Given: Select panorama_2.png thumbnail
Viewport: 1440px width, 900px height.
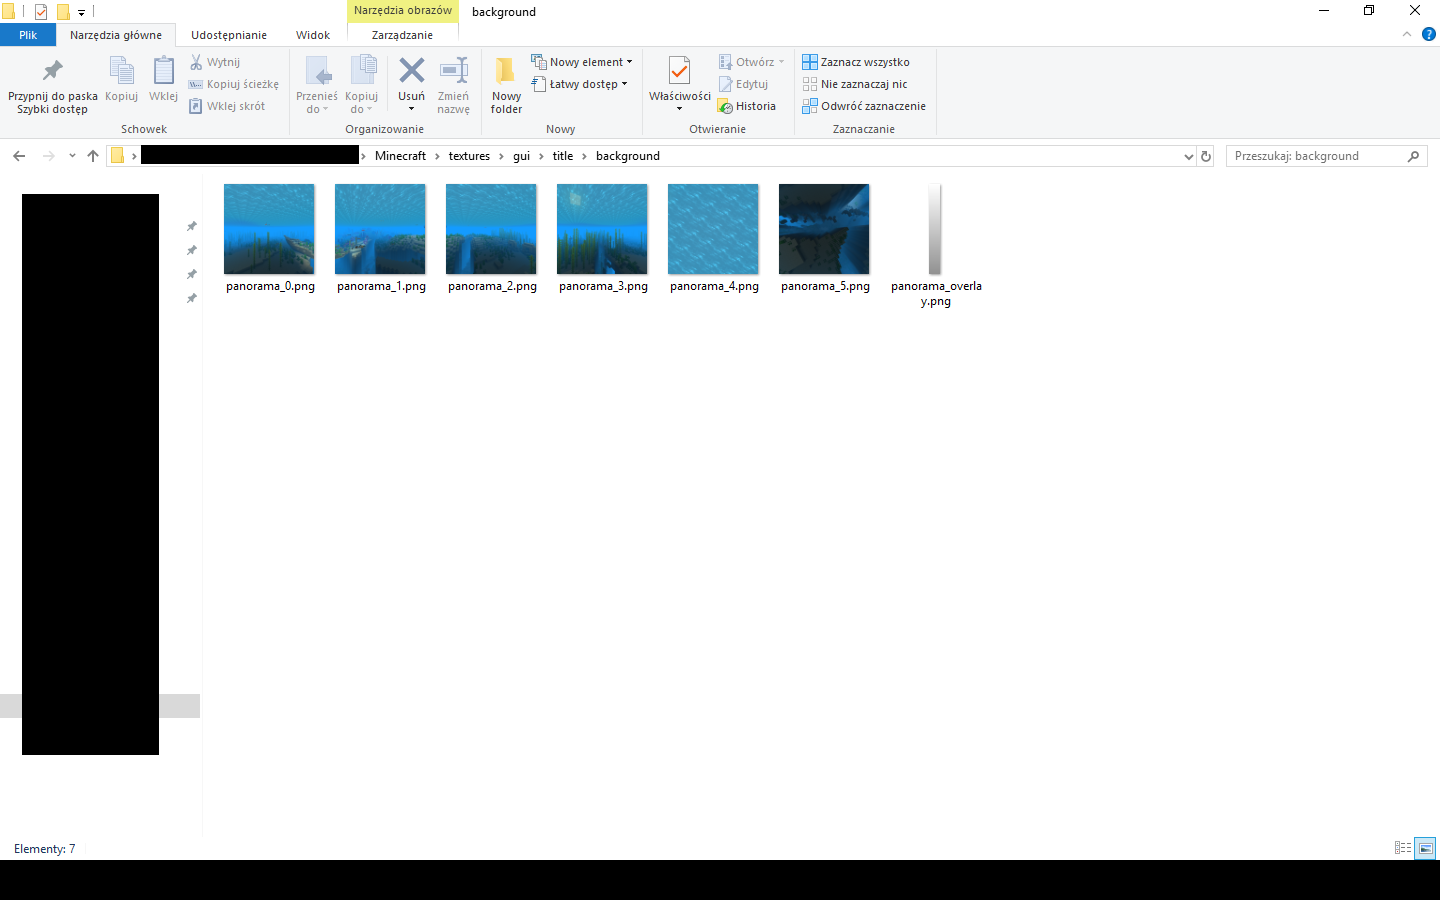Looking at the screenshot, I should [491, 229].
